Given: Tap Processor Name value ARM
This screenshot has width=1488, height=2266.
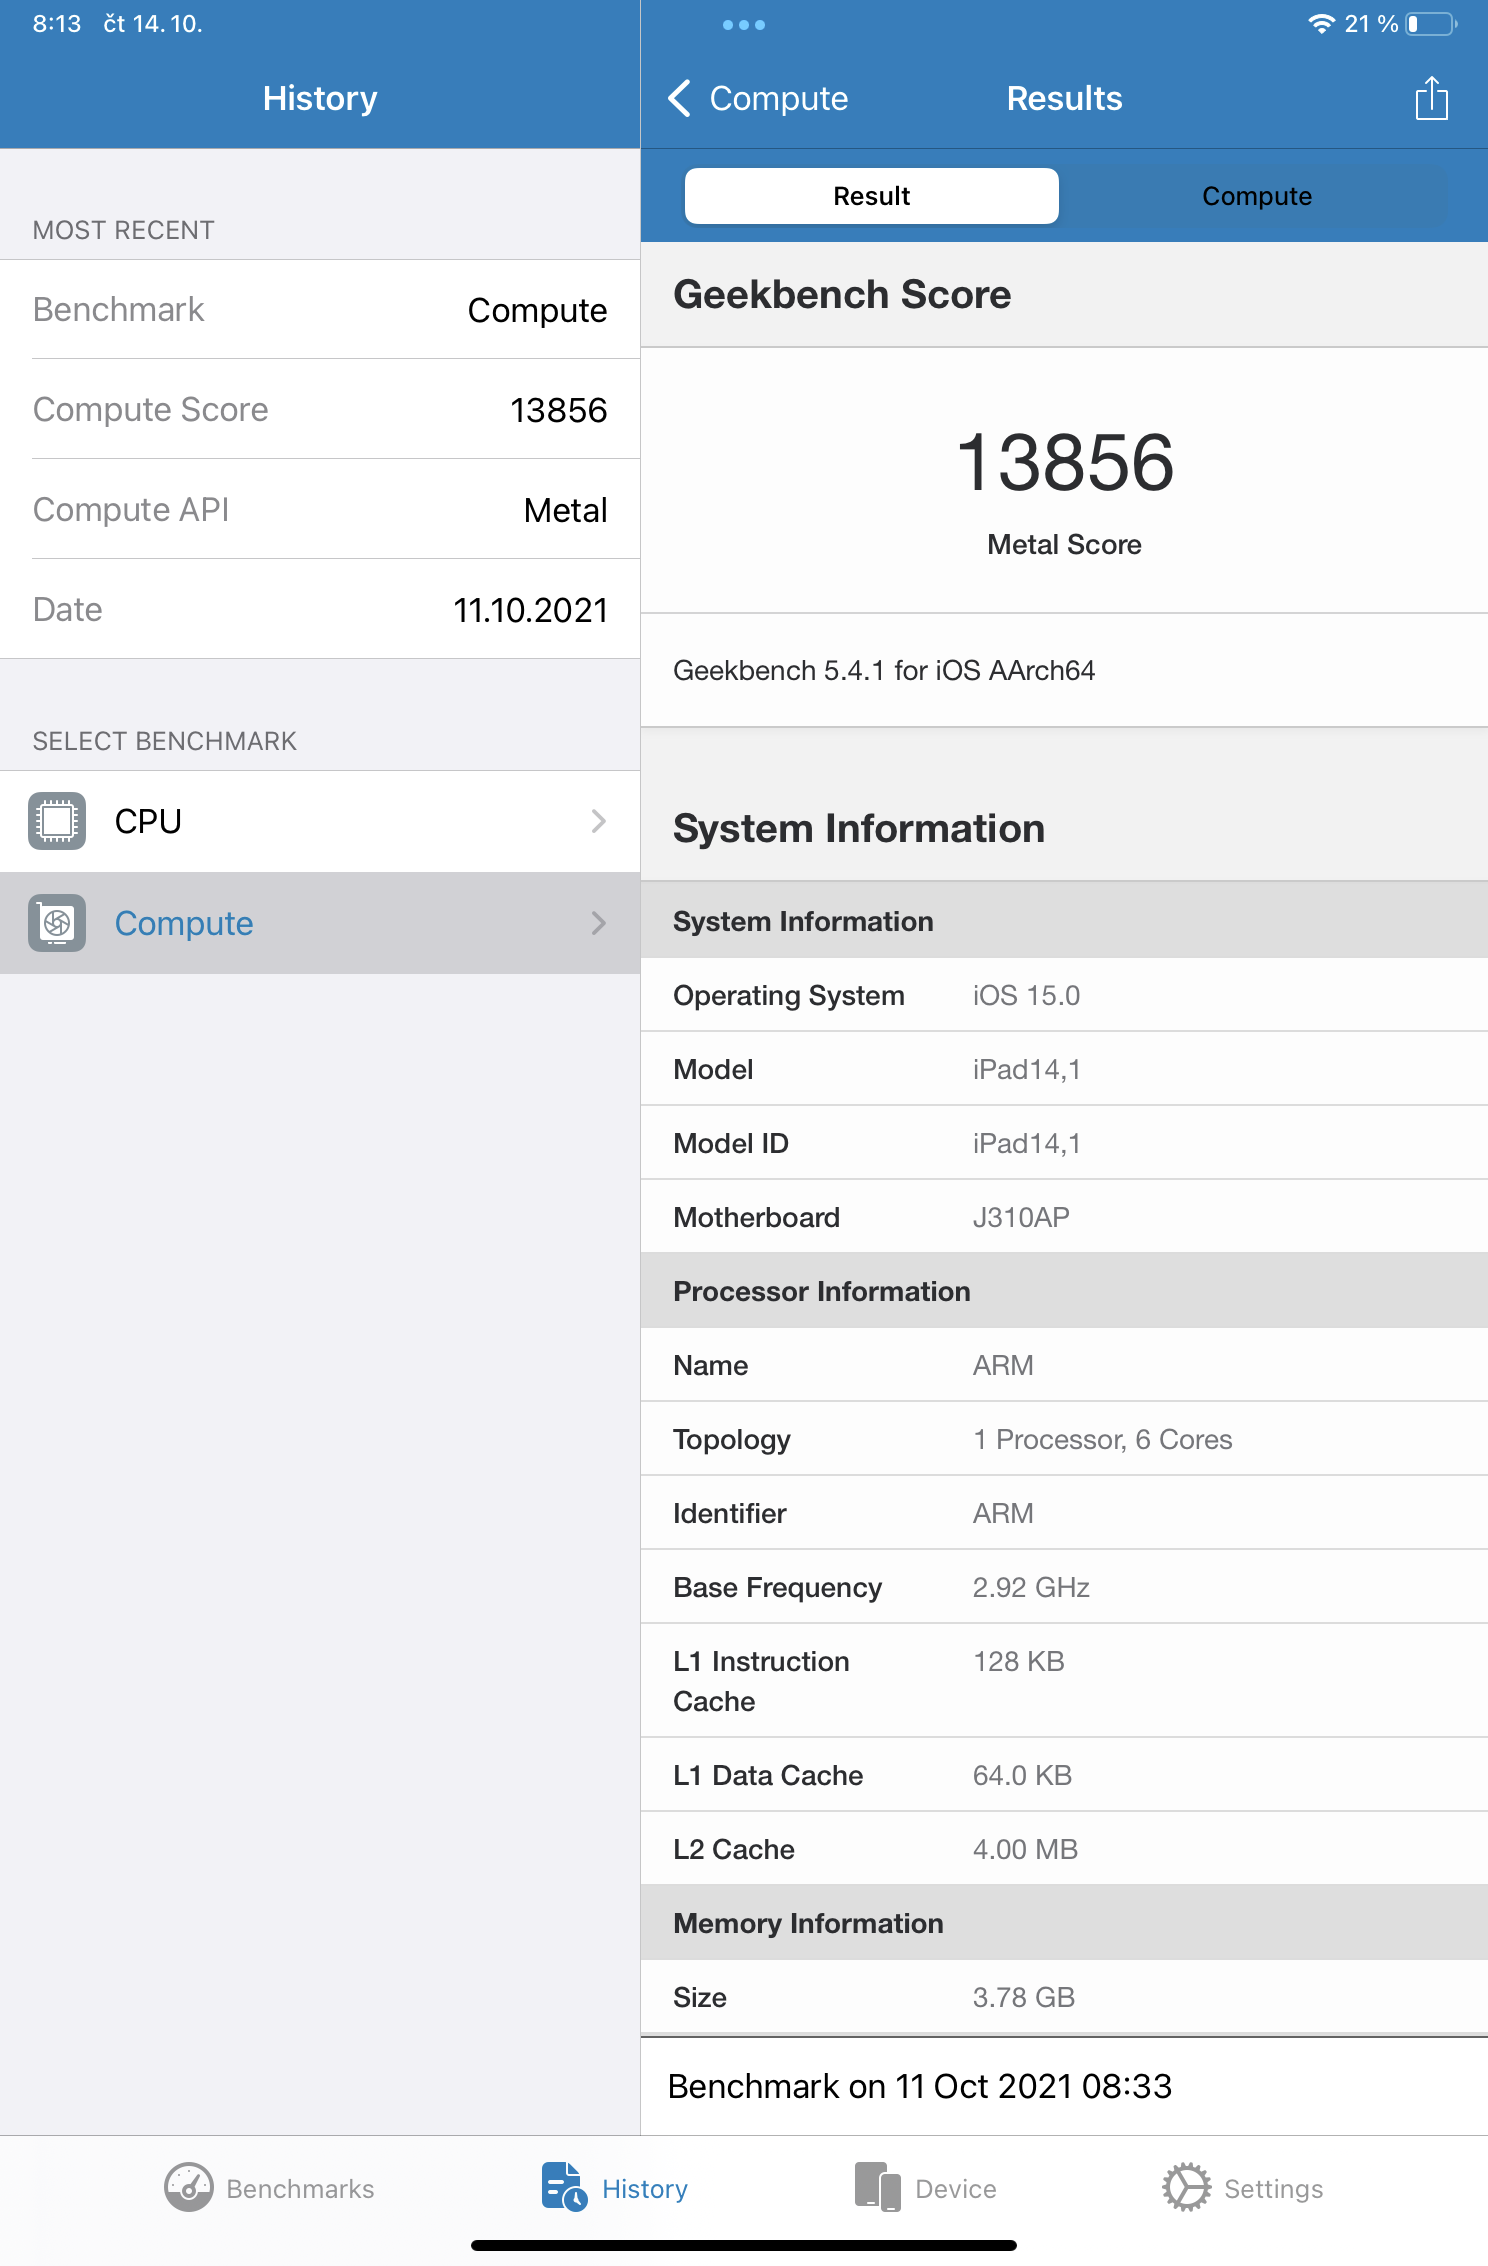Looking at the screenshot, I should (1003, 1365).
